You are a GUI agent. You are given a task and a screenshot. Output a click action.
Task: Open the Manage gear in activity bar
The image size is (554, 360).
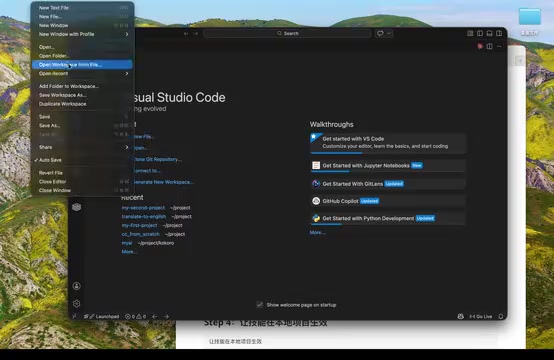click(x=77, y=303)
